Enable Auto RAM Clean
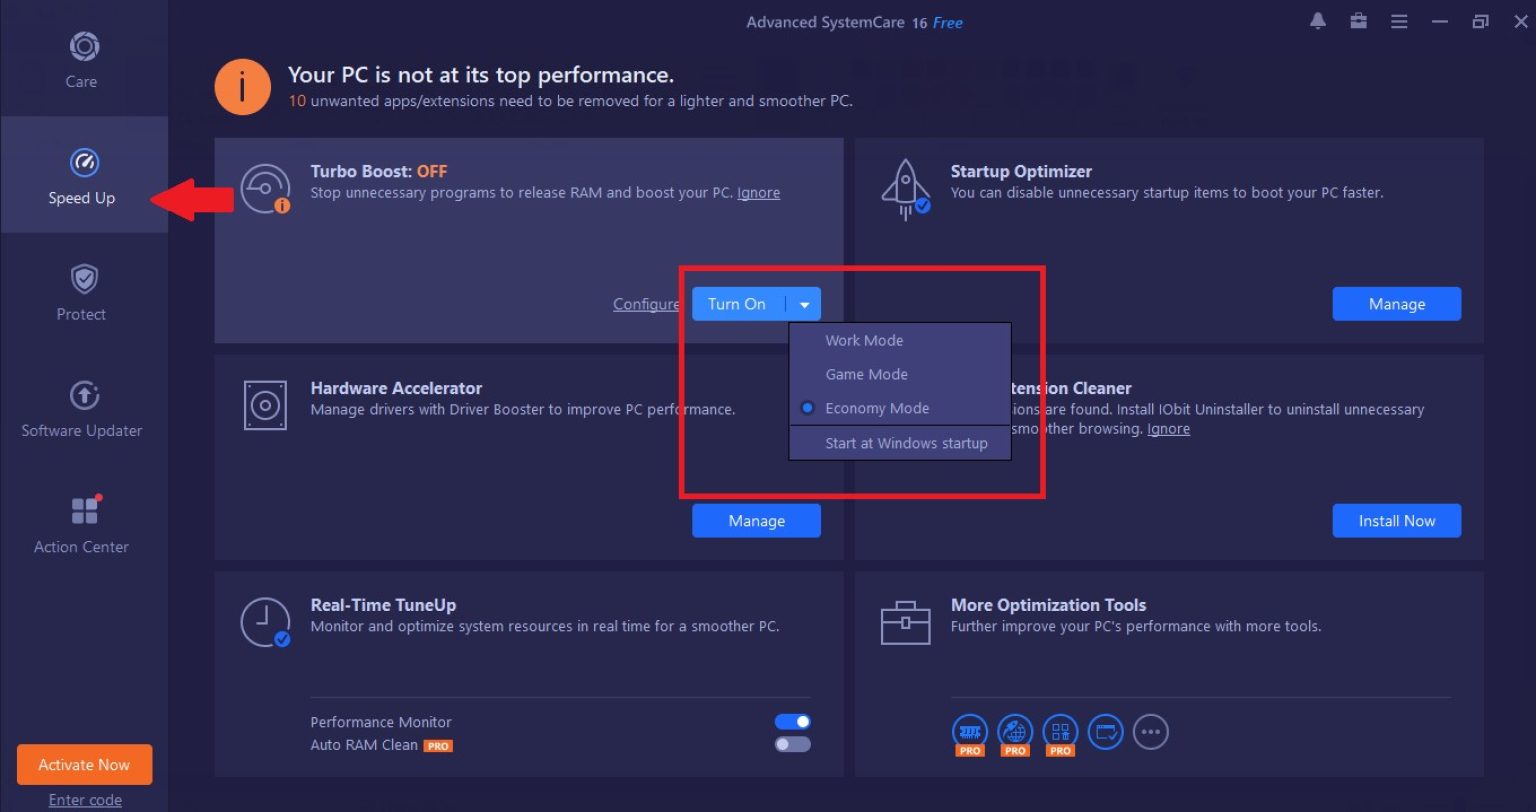Image resolution: width=1536 pixels, height=812 pixels. point(792,744)
